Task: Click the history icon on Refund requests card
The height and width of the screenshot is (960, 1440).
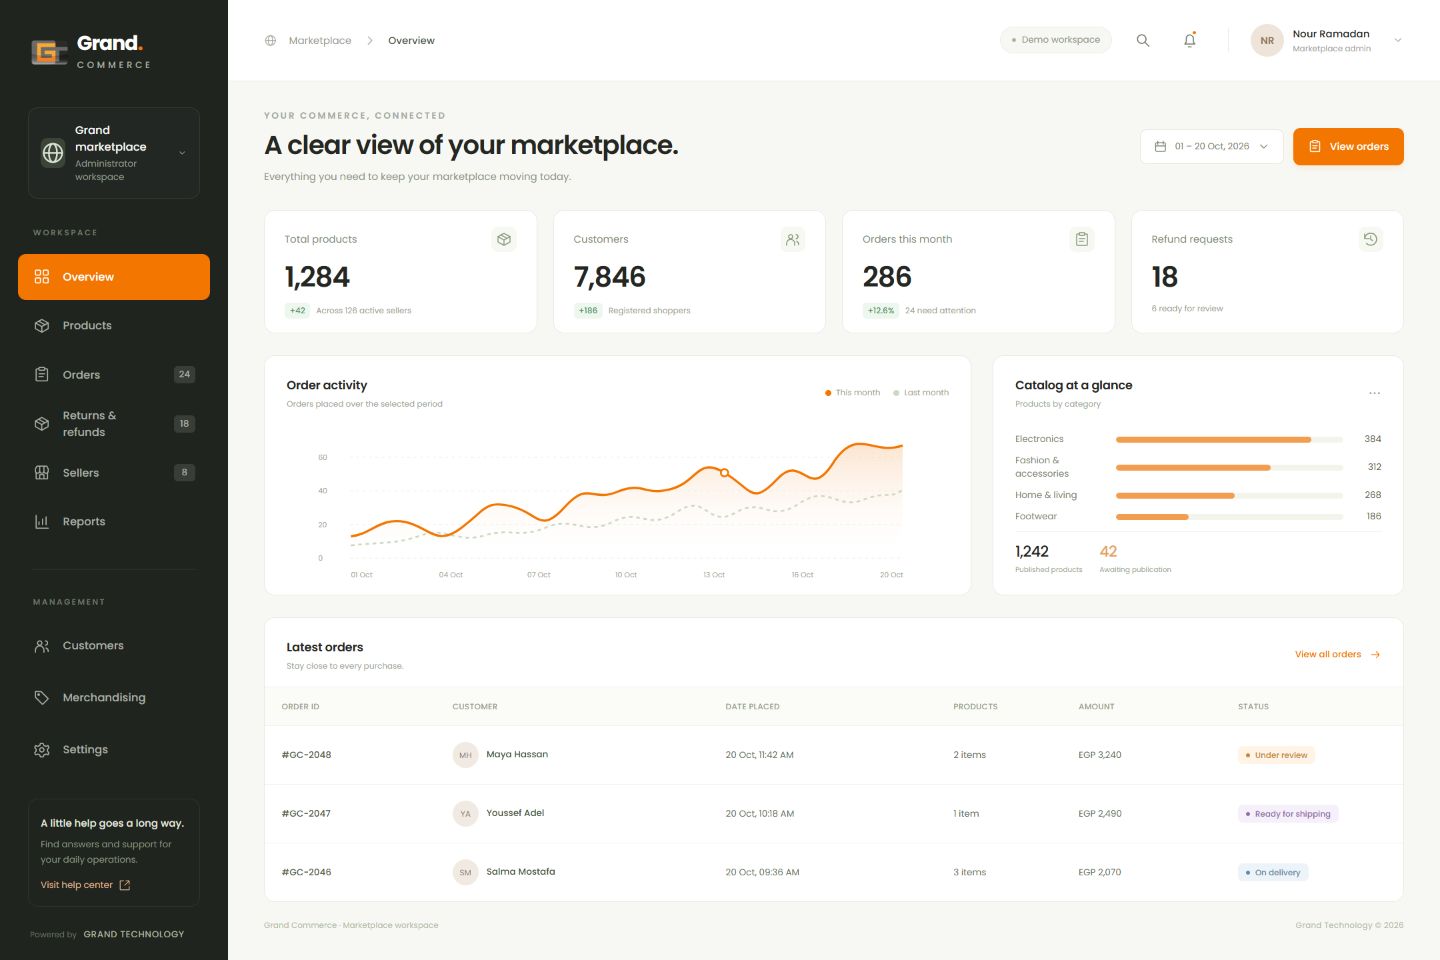Action: (x=1371, y=239)
